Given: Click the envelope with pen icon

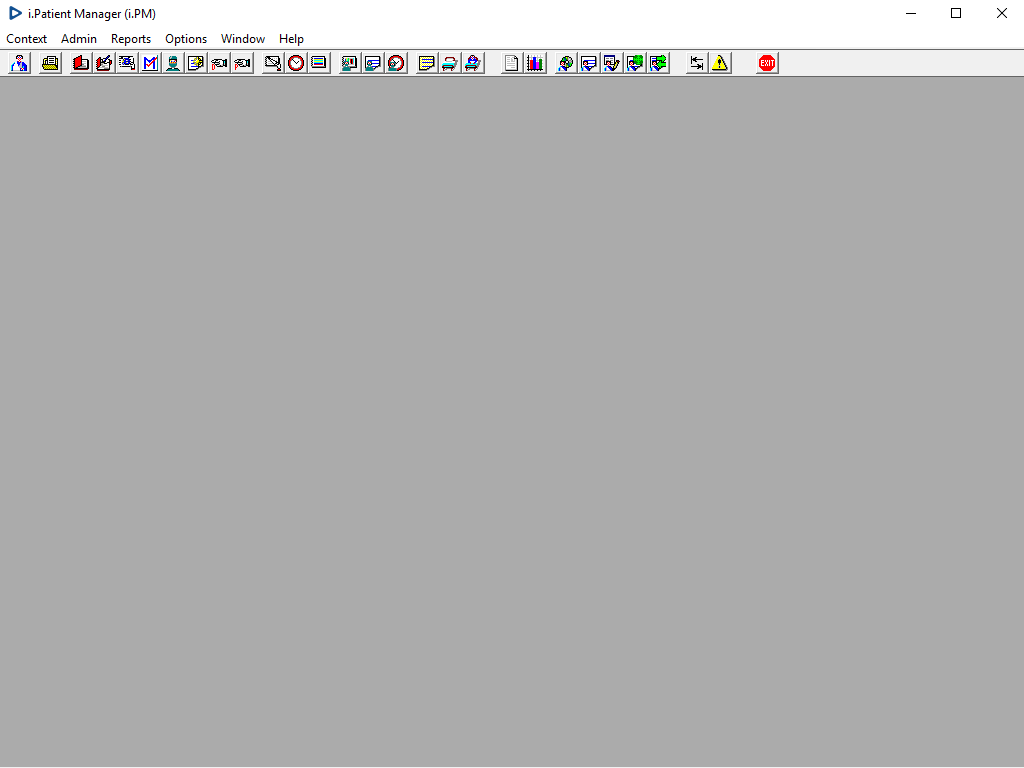Looking at the screenshot, I should point(273,63).
